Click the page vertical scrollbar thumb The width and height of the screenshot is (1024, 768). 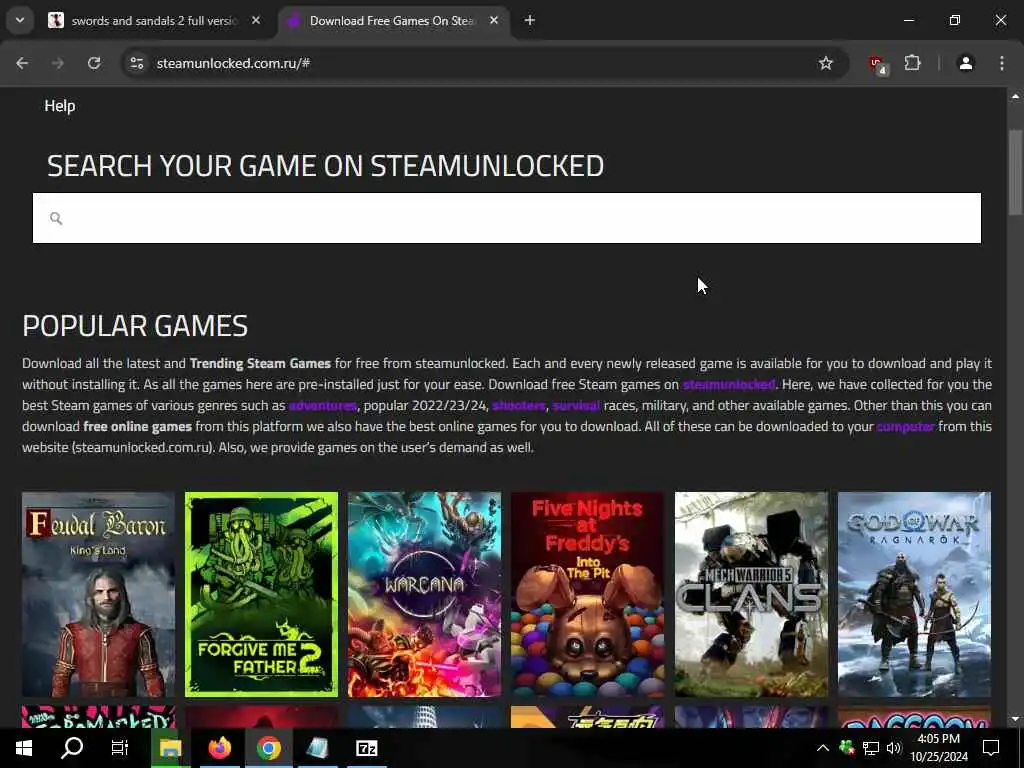click(1015, 172)
